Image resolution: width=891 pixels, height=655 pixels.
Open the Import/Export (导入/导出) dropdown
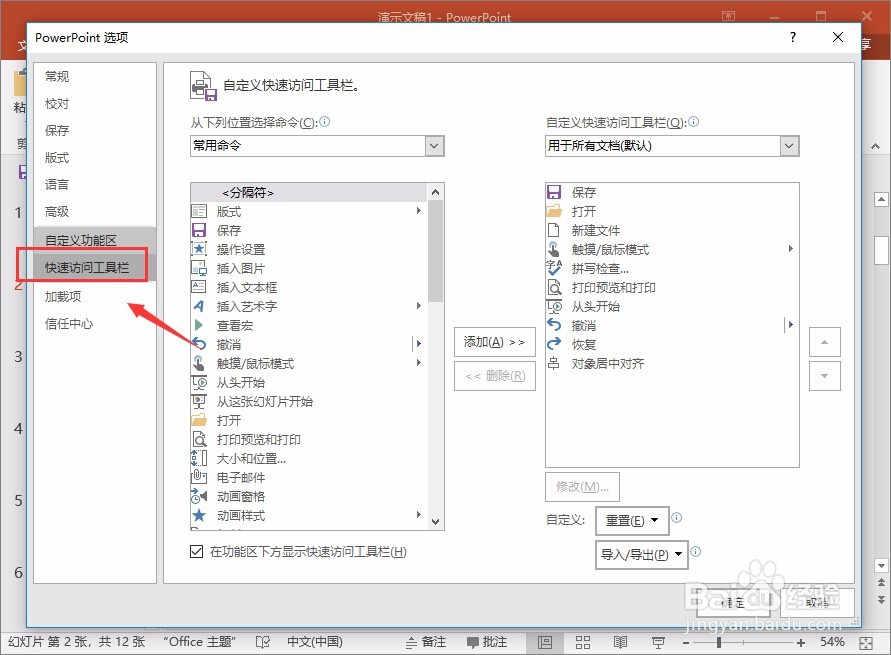click(642, 554)
